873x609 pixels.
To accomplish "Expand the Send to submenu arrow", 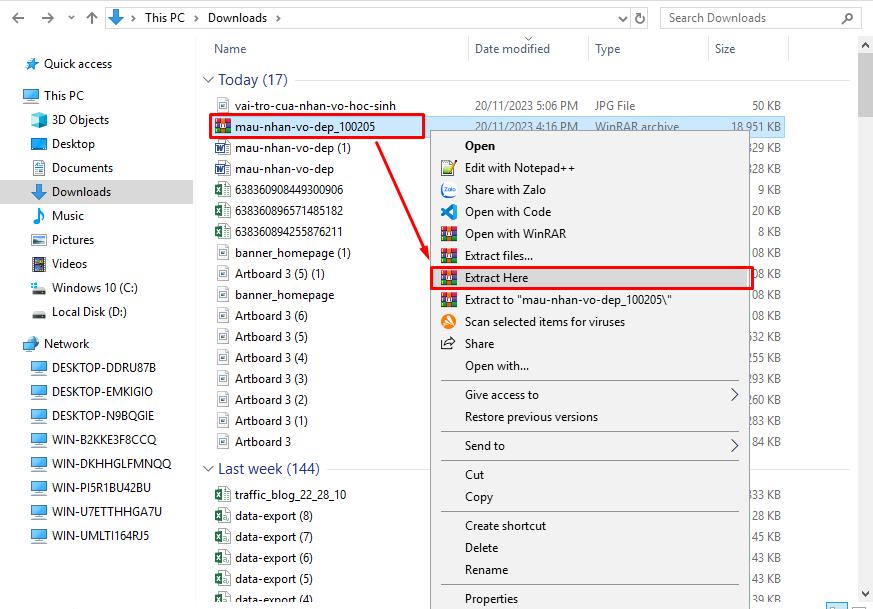I will tap(734, 446).
